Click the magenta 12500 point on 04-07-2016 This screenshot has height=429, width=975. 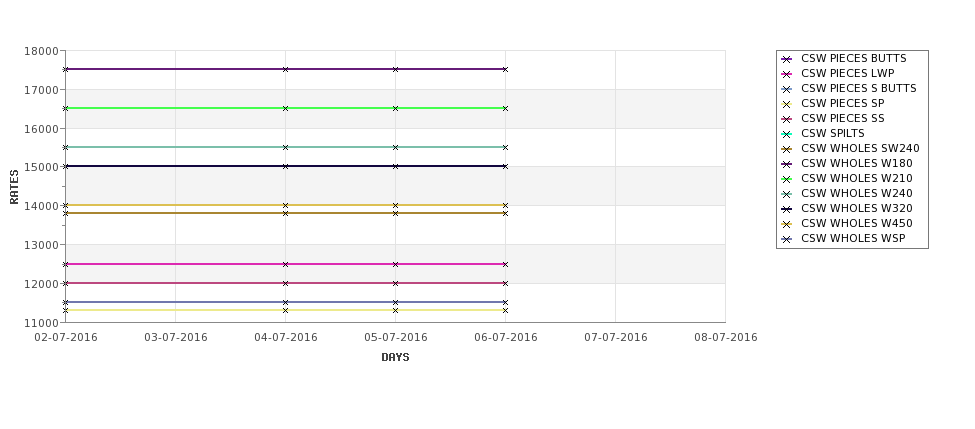point(285,264)
